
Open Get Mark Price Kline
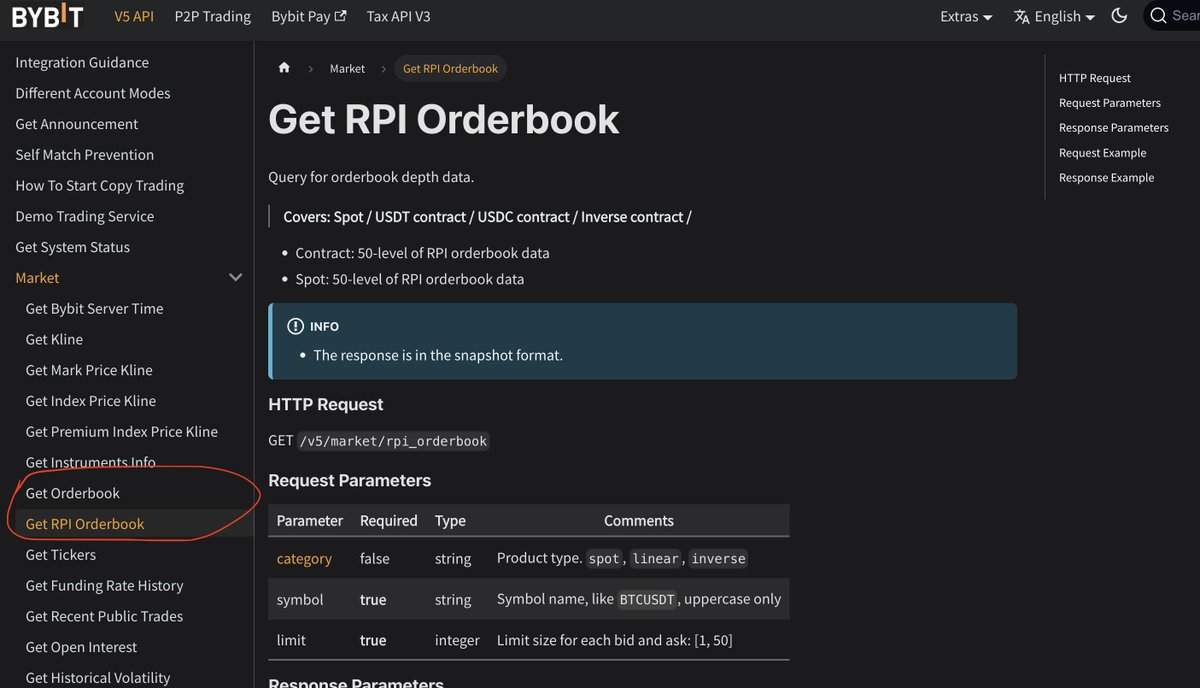(89, 370)
